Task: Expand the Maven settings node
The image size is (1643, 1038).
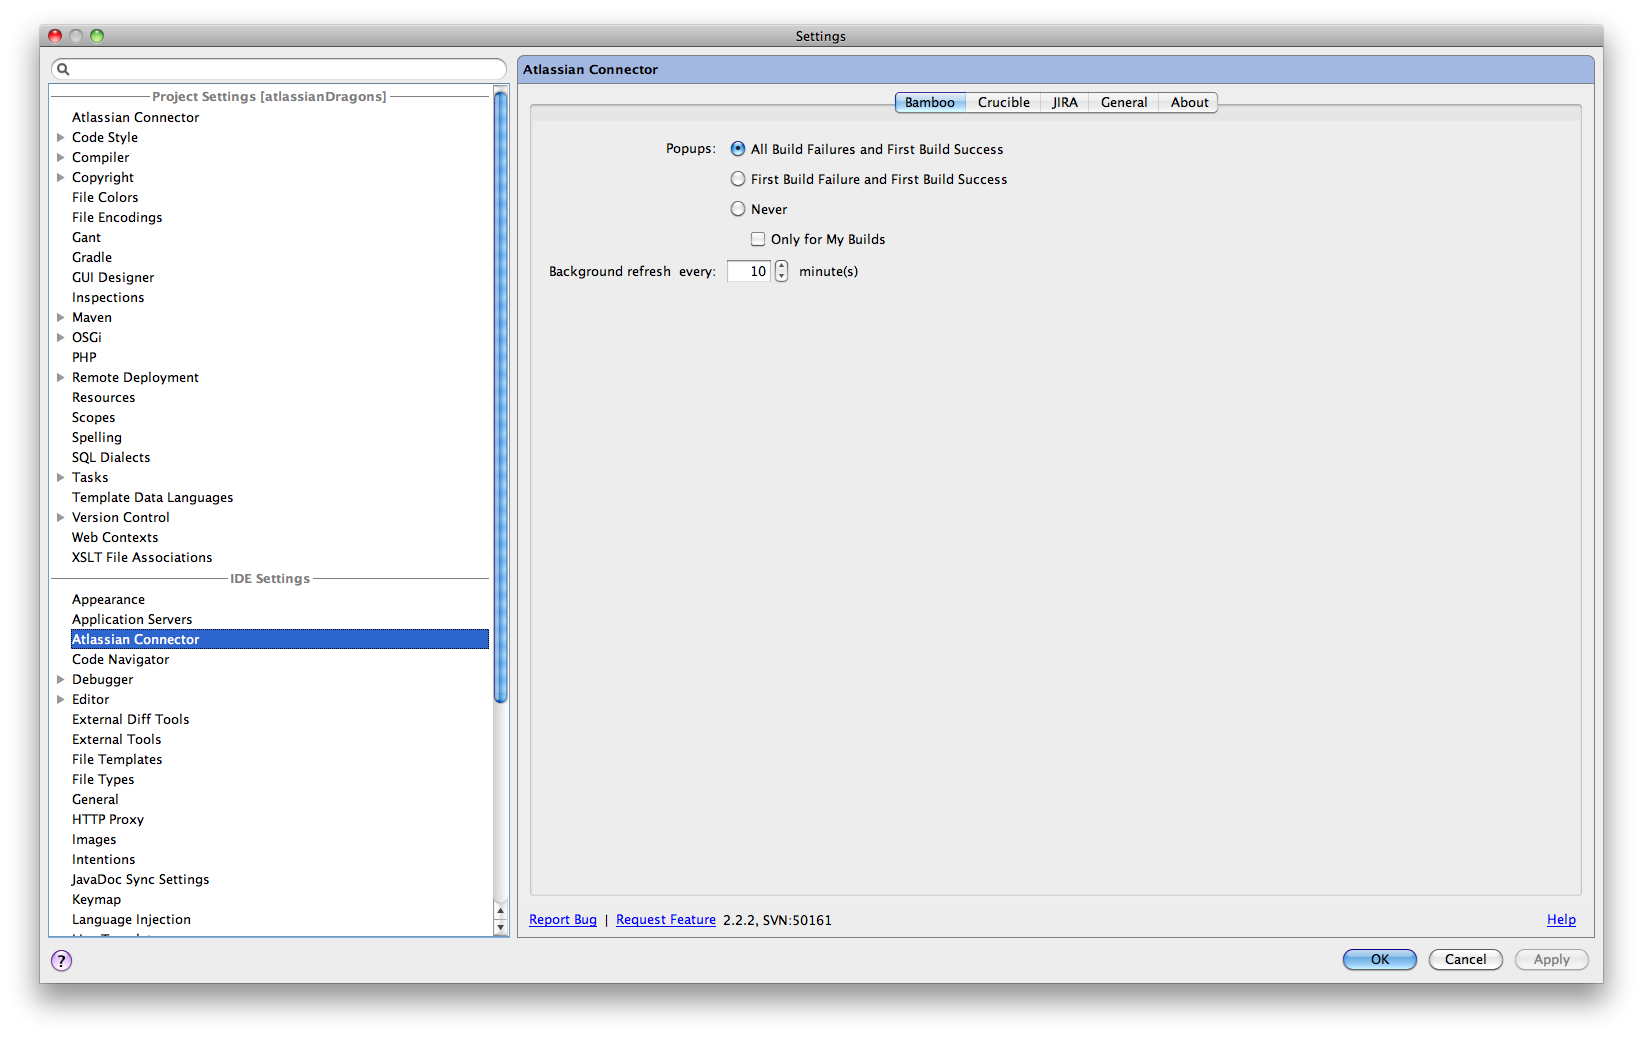Action: (x=61, y=318)
